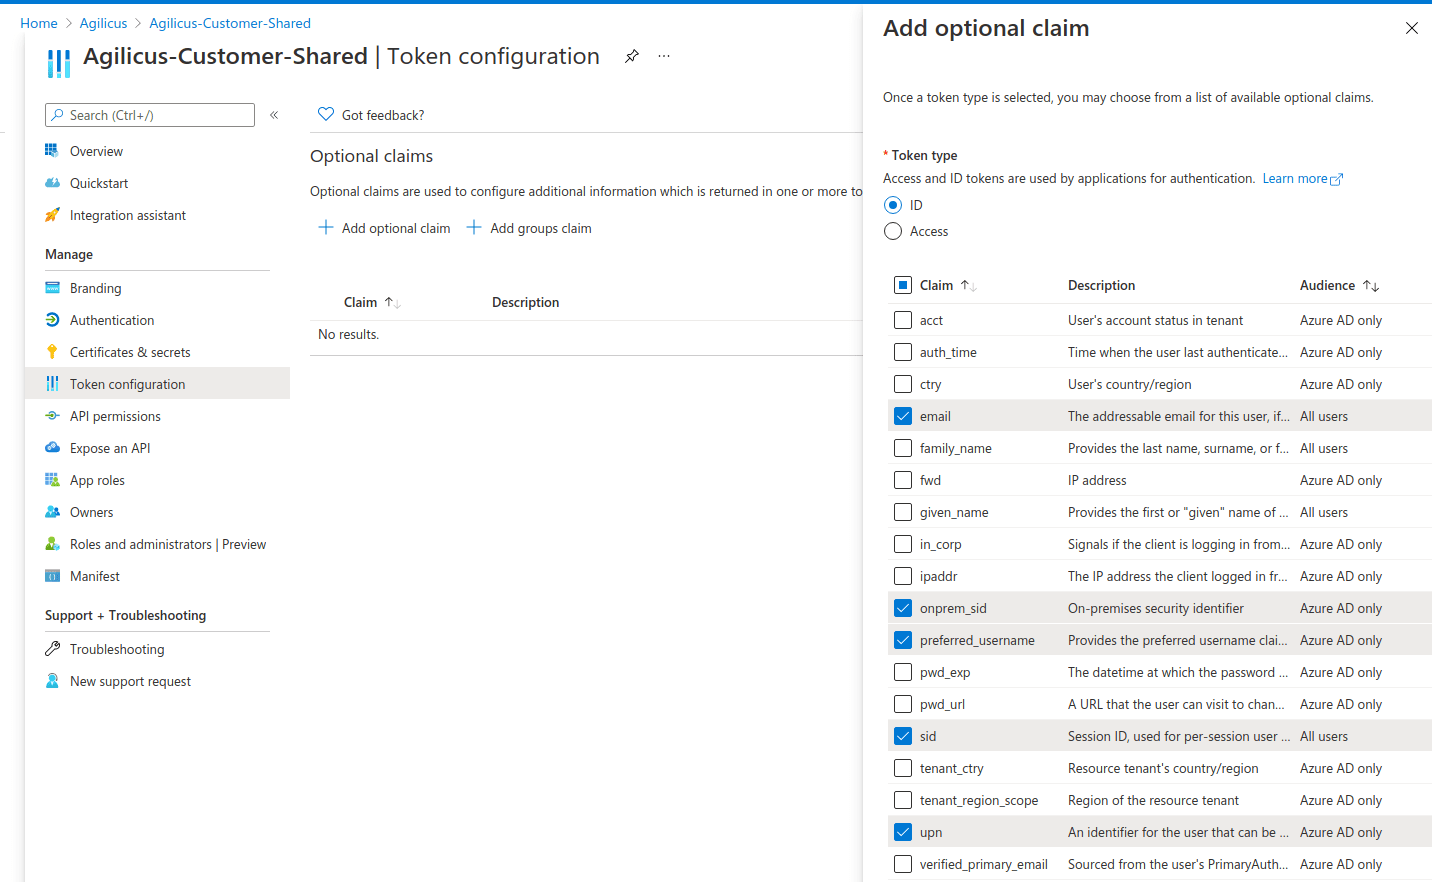Collapse the left navigation menu
Image resolution: width=1432 pixels, height=882 pixels.
[x=274, y=115]
